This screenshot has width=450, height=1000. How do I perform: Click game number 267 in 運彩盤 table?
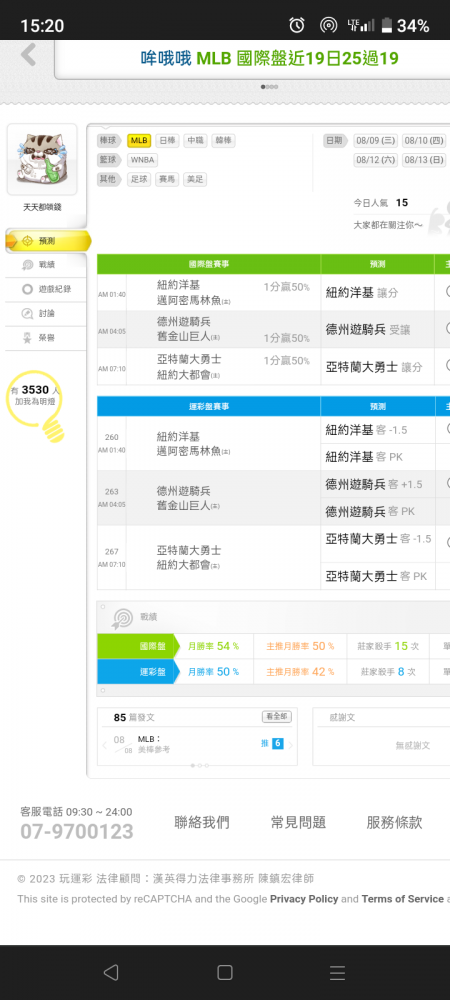click(112, 552)
